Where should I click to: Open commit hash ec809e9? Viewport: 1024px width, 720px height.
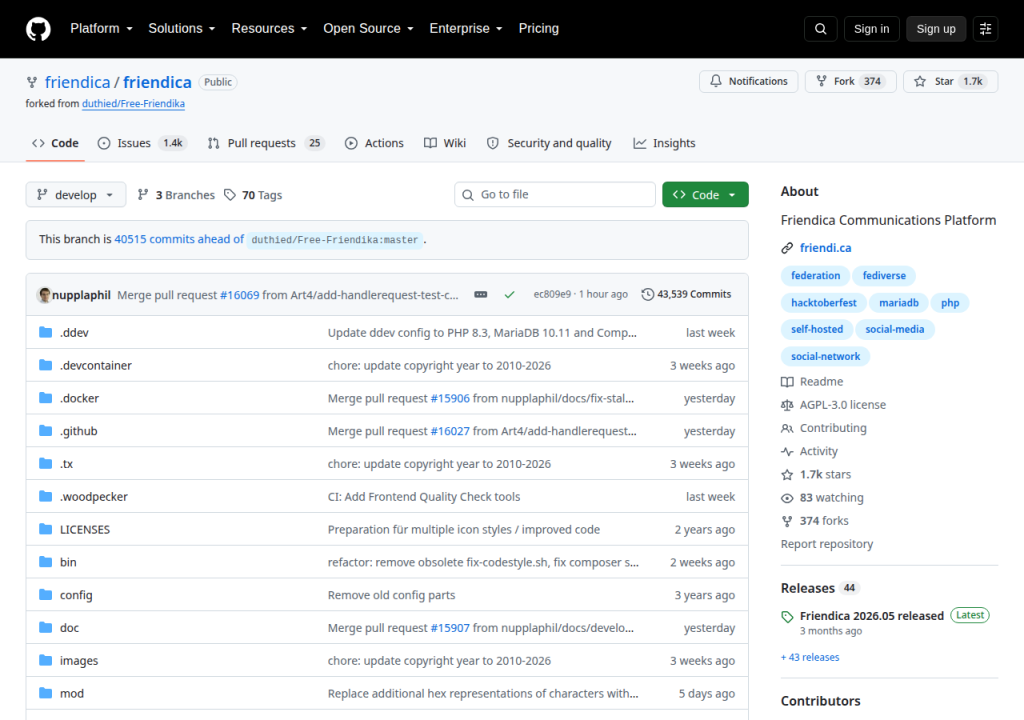(552, 294)
